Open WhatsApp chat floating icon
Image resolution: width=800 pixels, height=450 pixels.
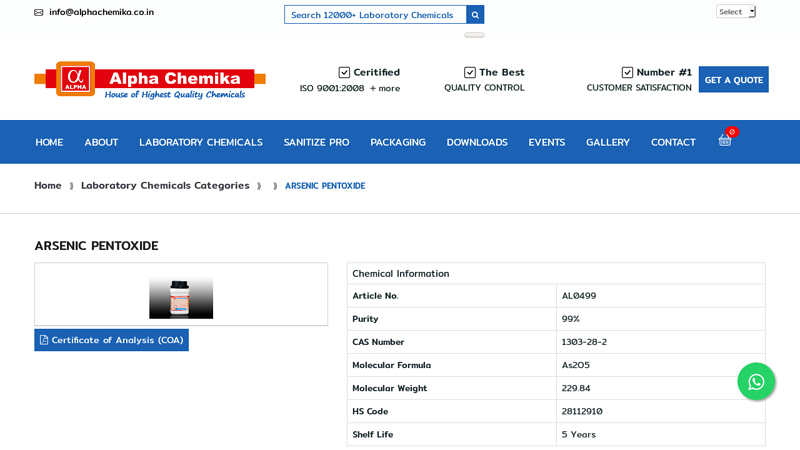click(x=756, y=382)
